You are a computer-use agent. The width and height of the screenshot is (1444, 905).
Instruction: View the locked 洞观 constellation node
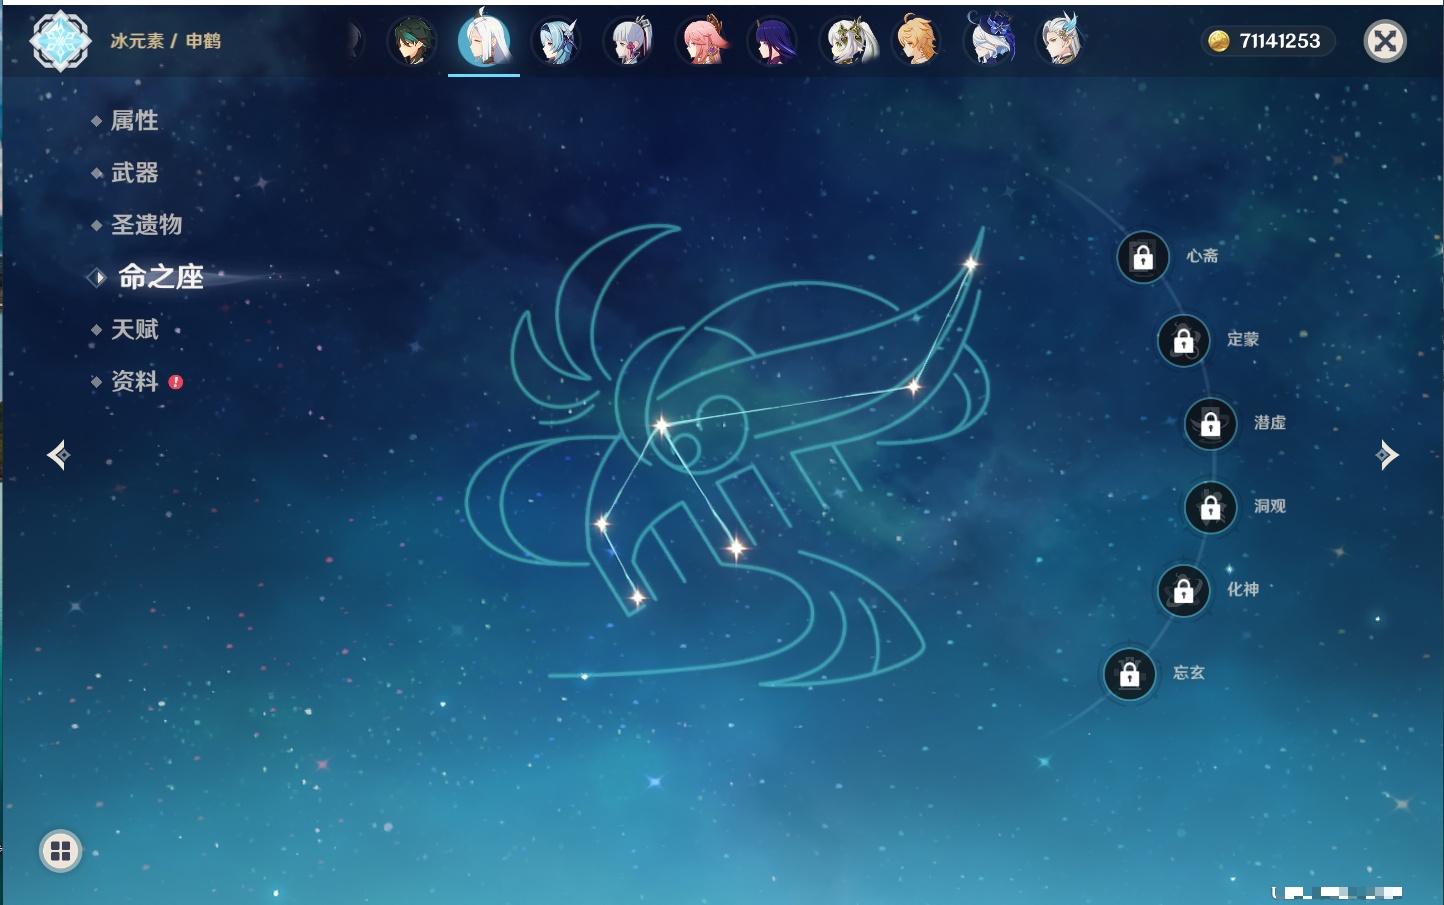(1211, 508)
